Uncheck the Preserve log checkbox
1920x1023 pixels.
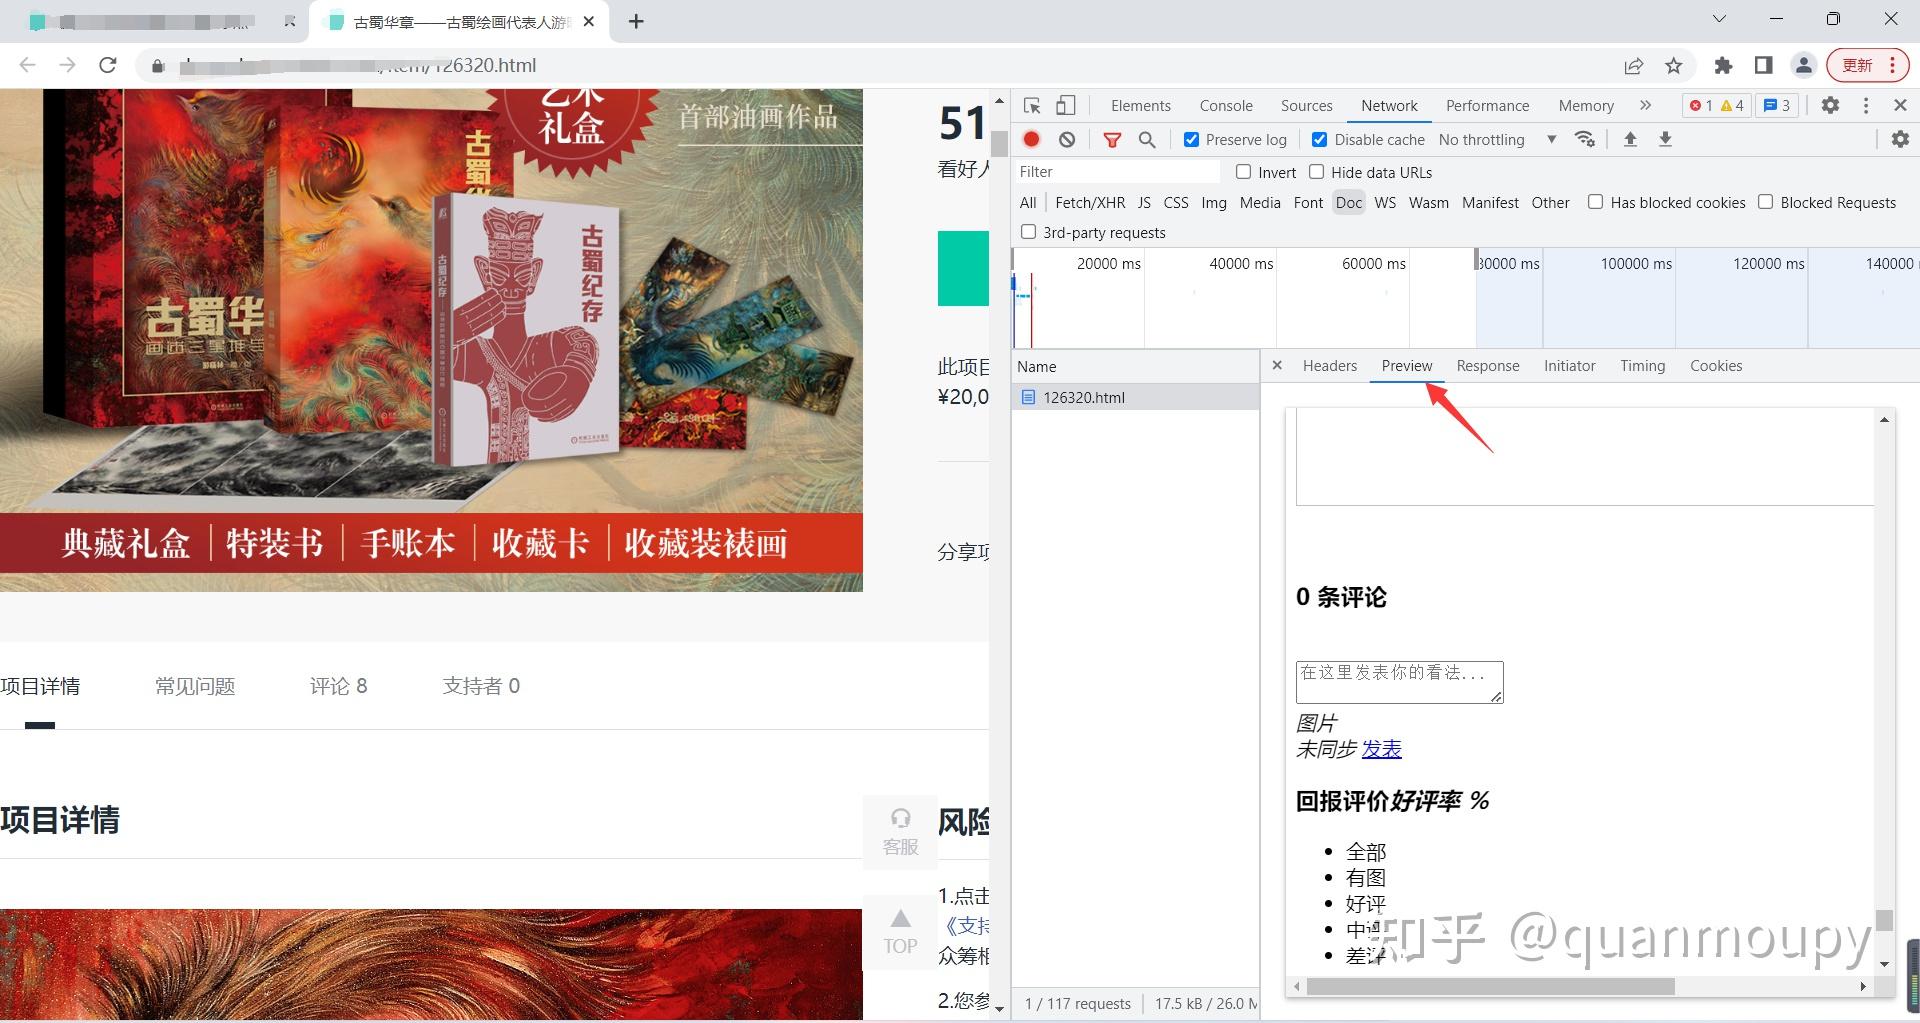[1191, 139]
